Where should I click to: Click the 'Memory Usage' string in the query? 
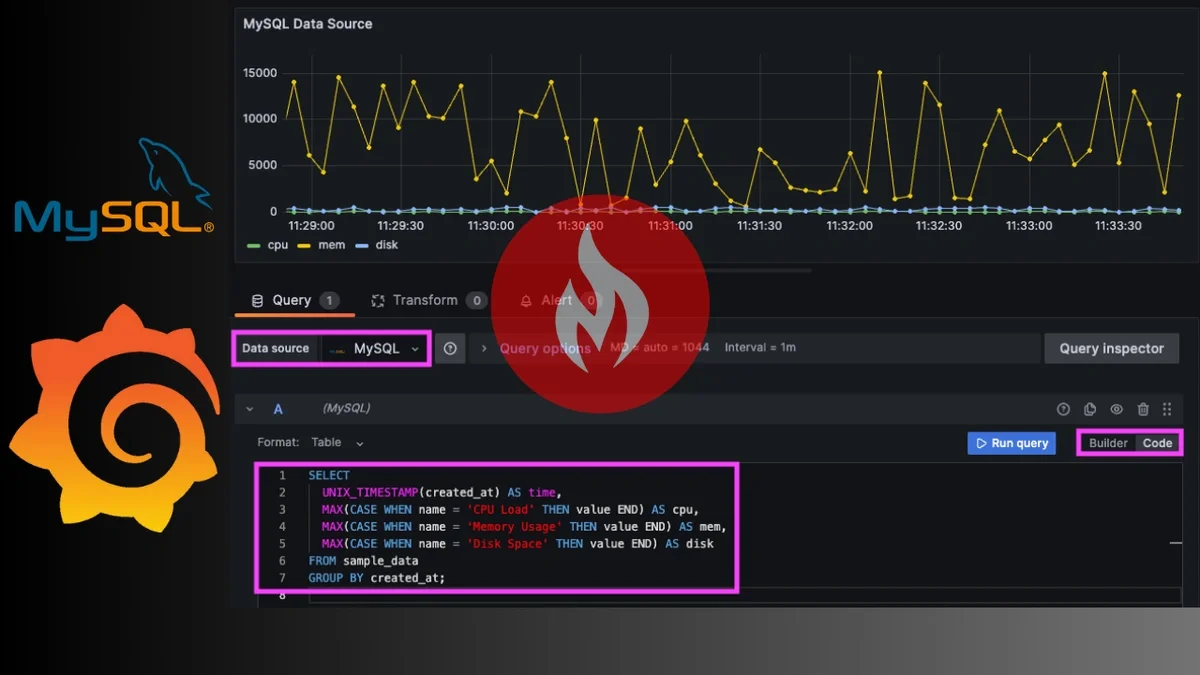pyautogui.click(x=515, y=526)
